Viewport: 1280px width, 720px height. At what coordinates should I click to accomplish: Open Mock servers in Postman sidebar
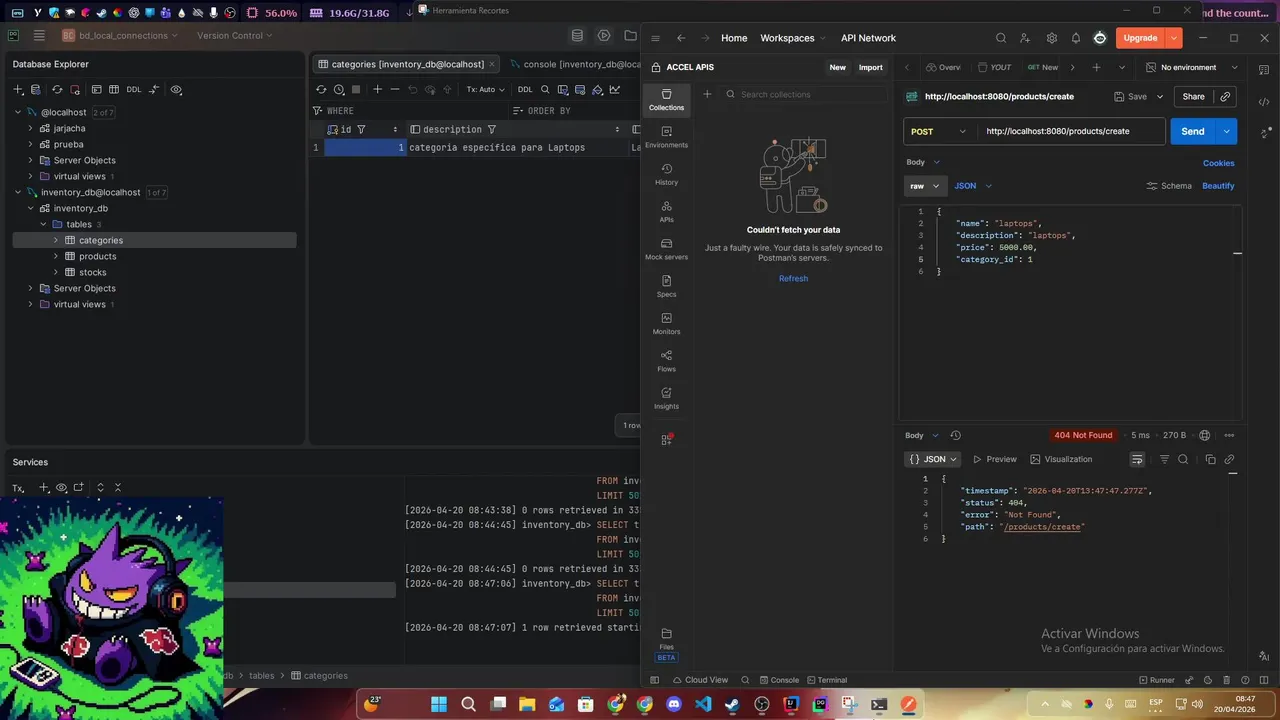[x=666, y=249]
